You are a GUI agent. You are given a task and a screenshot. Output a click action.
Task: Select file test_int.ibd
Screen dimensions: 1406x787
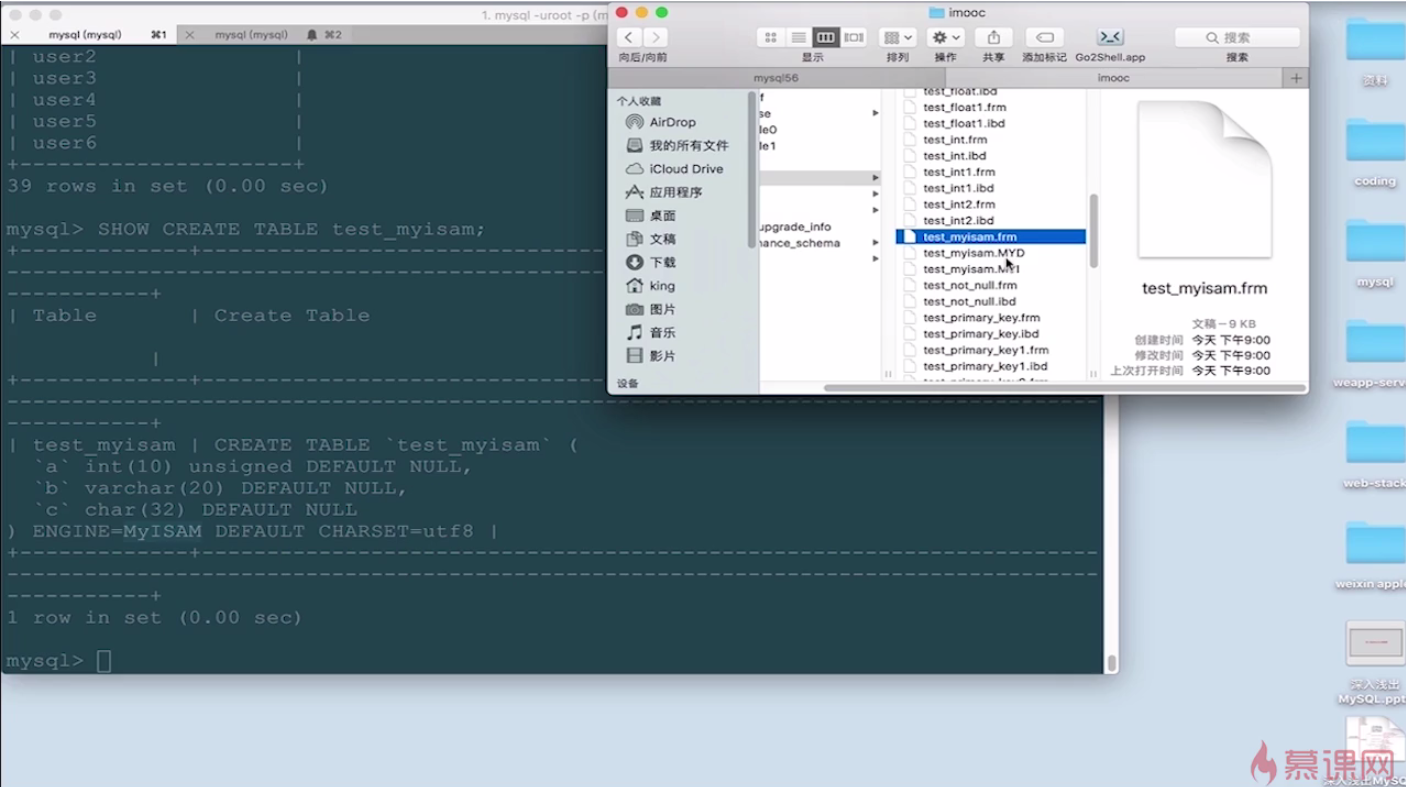[954, 156]
